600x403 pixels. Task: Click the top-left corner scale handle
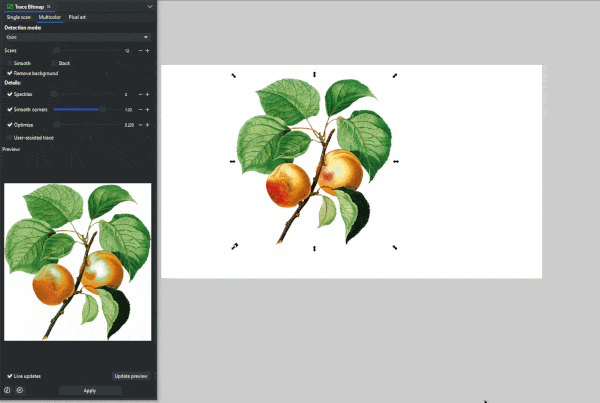[233, 76]
